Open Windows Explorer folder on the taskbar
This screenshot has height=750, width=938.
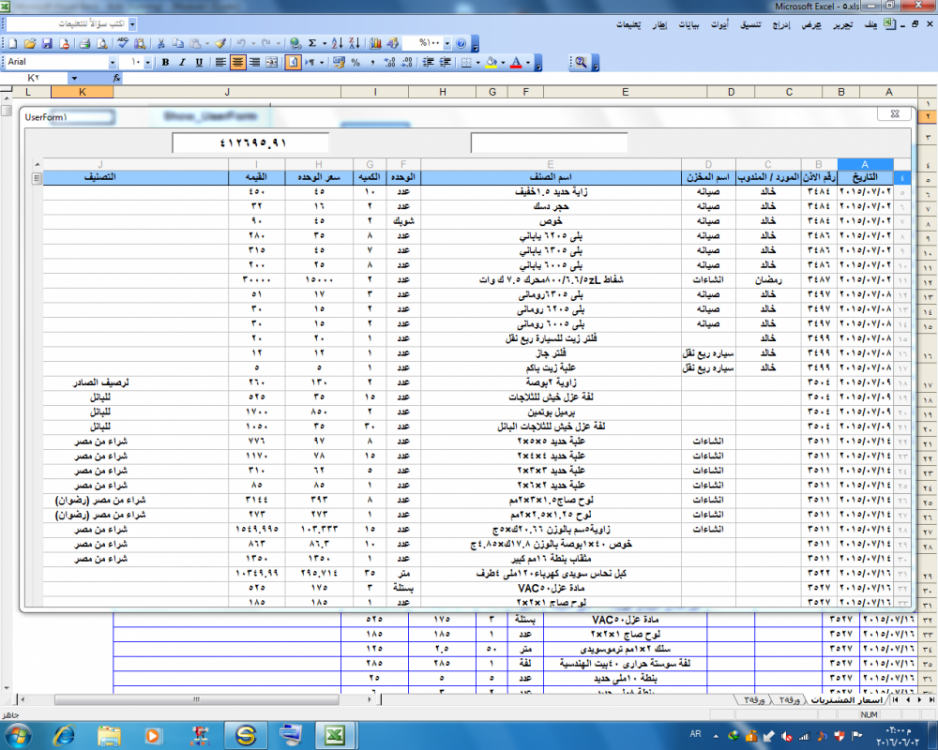[x=109, y=735]
